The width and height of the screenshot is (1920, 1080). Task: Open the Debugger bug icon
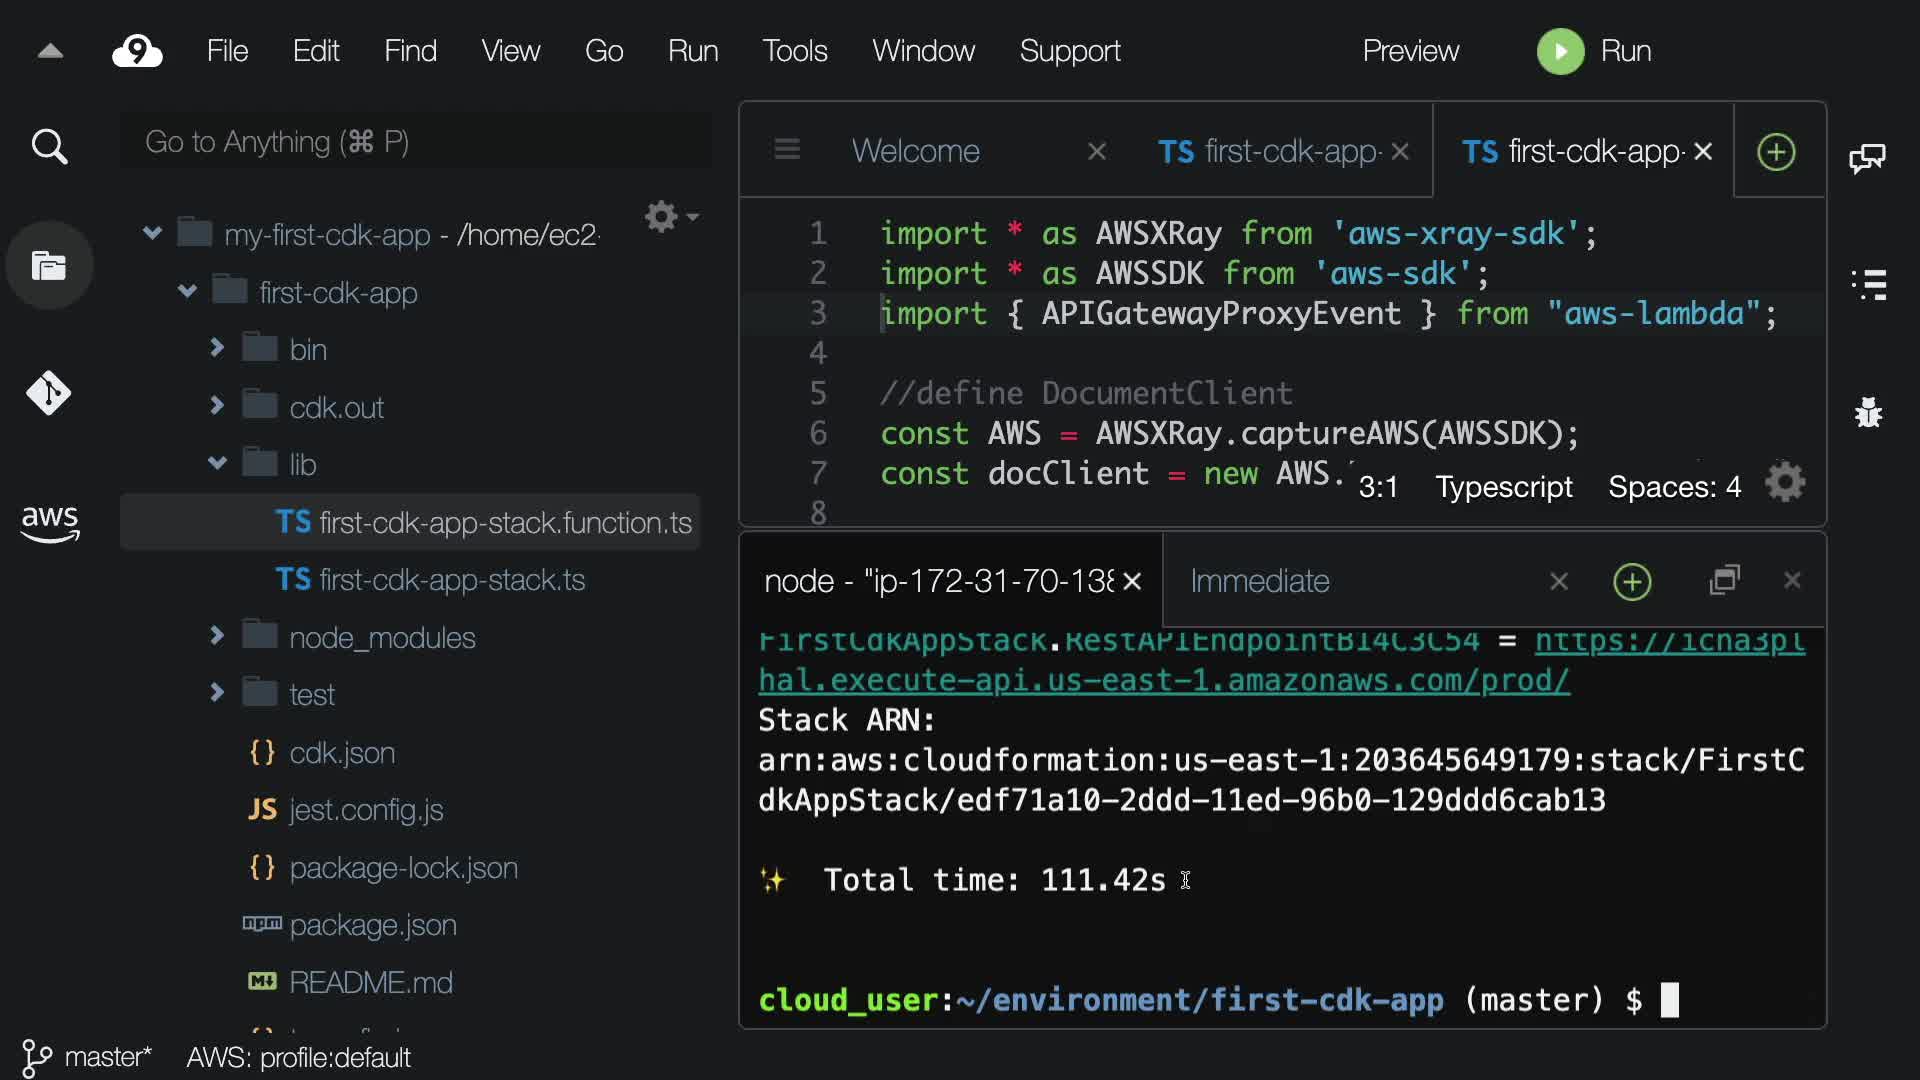(x=1868, y=412)
